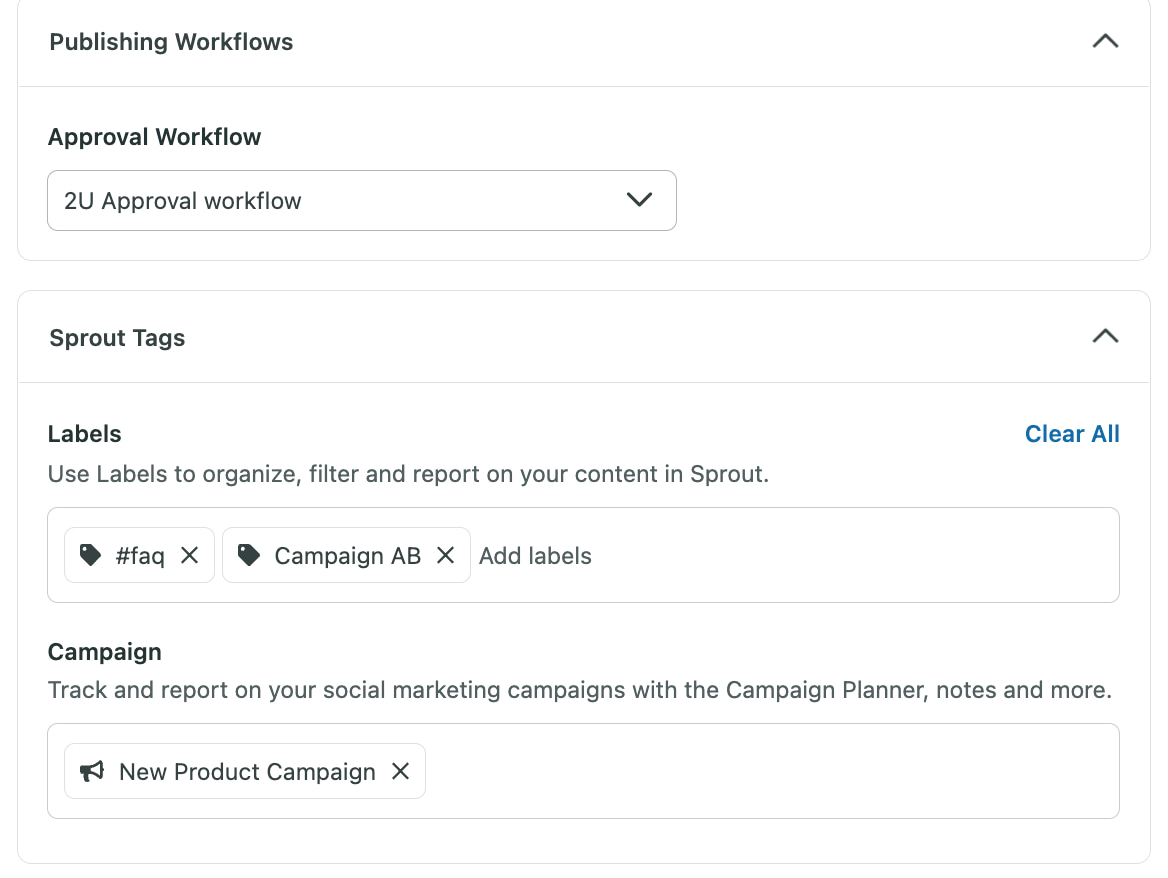Image resolution: width=1168 pixels, height=878 pixels.
Task: Click the X next to Campaign AB
Action: tap(445, 555)
